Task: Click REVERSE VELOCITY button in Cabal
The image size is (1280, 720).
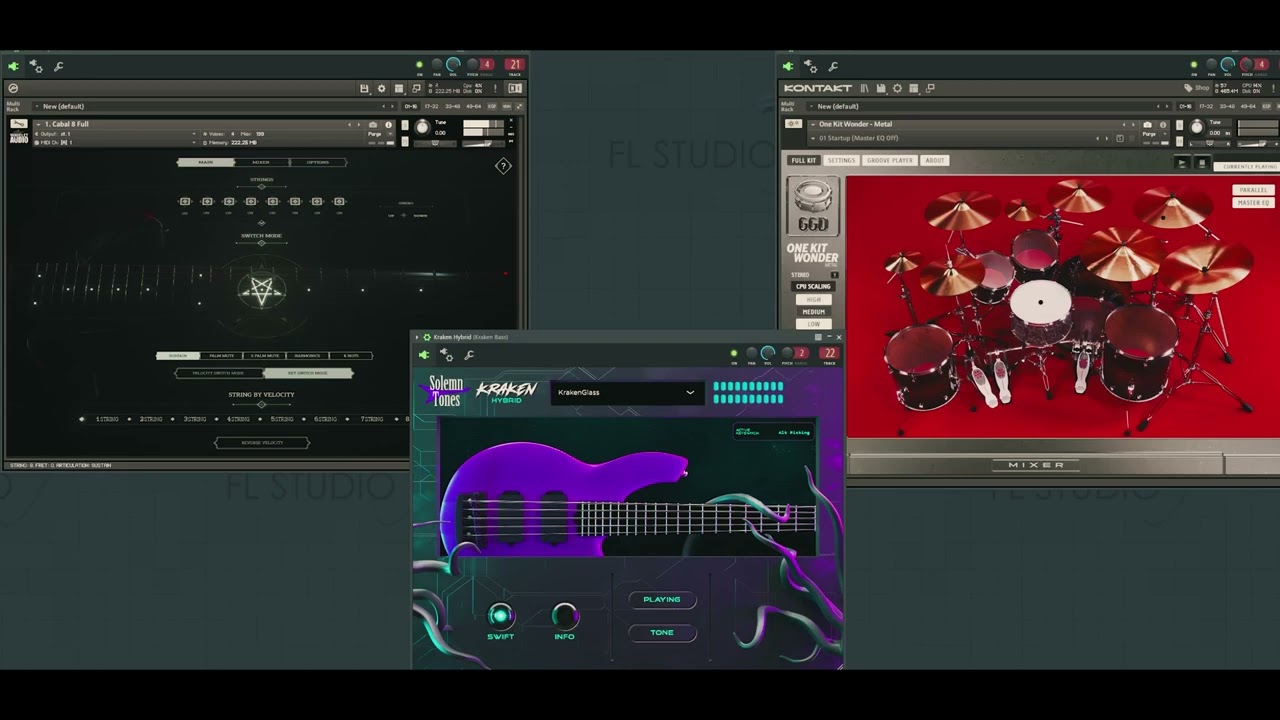Action: pyautogui.click(x=262, y=442)
